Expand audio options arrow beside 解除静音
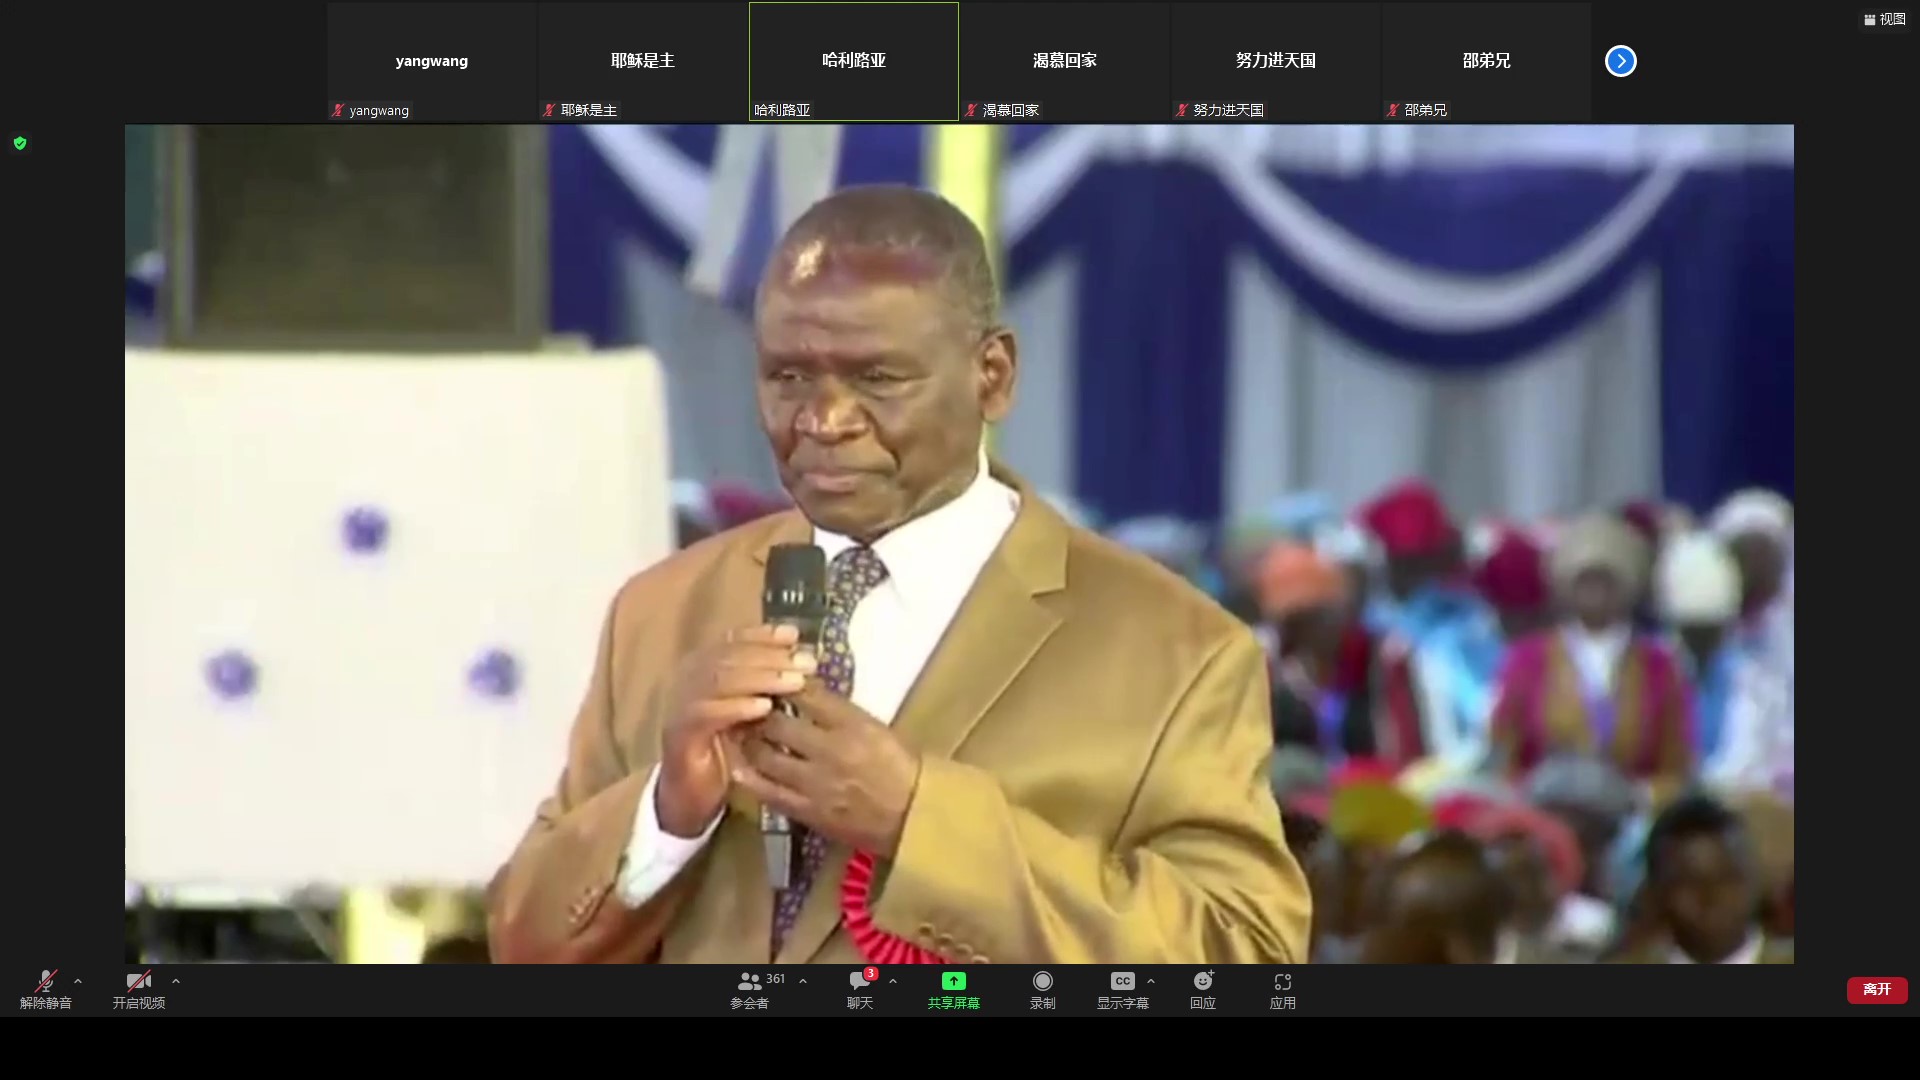This screenshot has height=1080, width=1920. [x=78, y=981]
